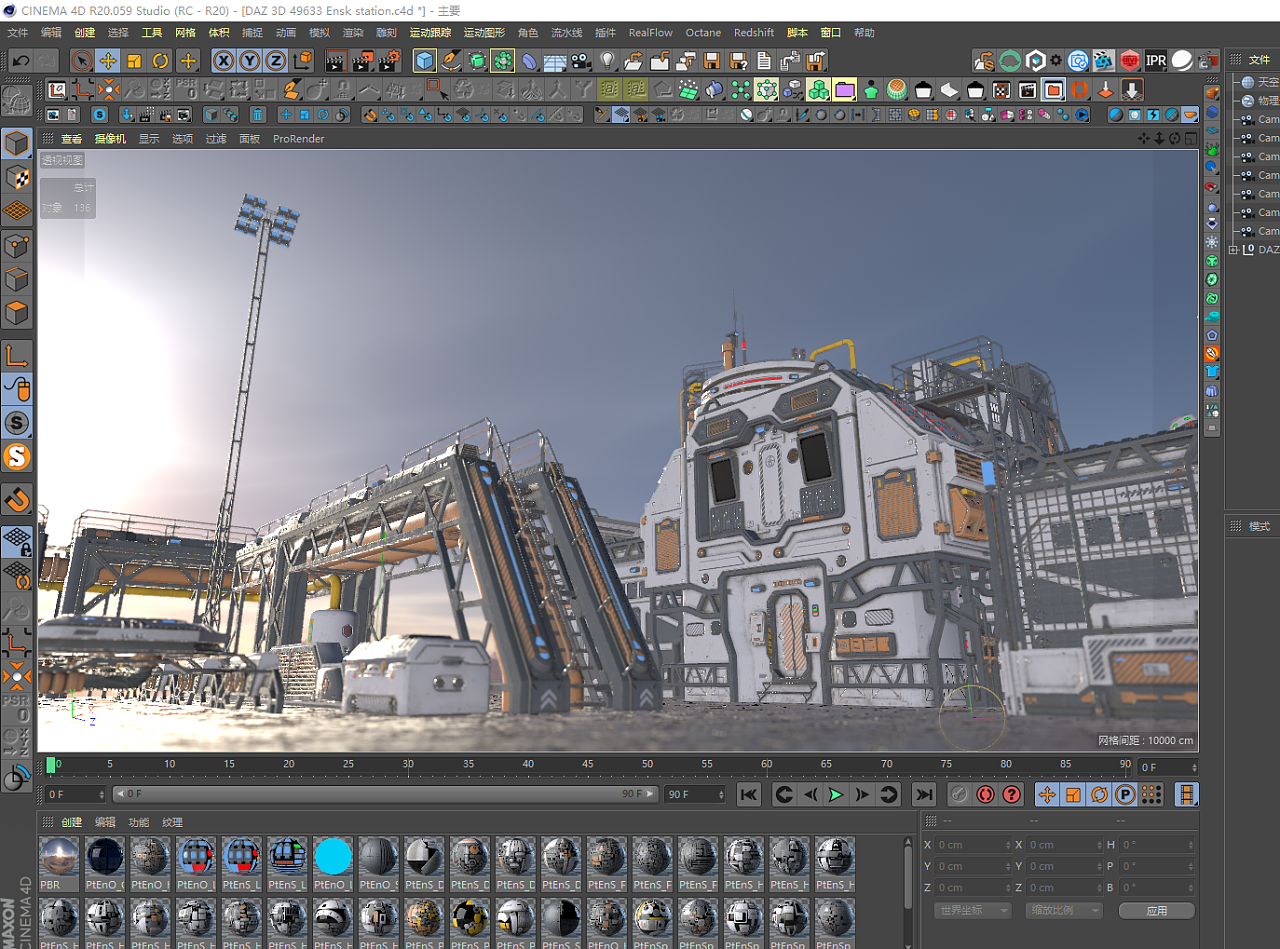Screen dimensions: 1280x949
Task: Click the trash can delete icon
Action: 258,115
